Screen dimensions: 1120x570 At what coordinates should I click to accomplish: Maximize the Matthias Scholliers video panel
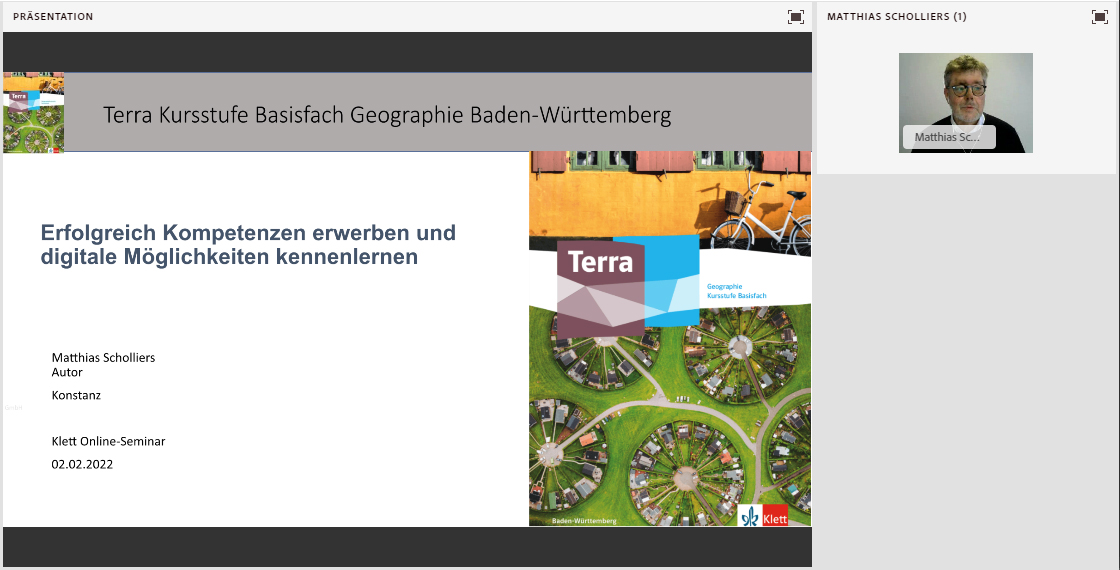pos(1100,16)
